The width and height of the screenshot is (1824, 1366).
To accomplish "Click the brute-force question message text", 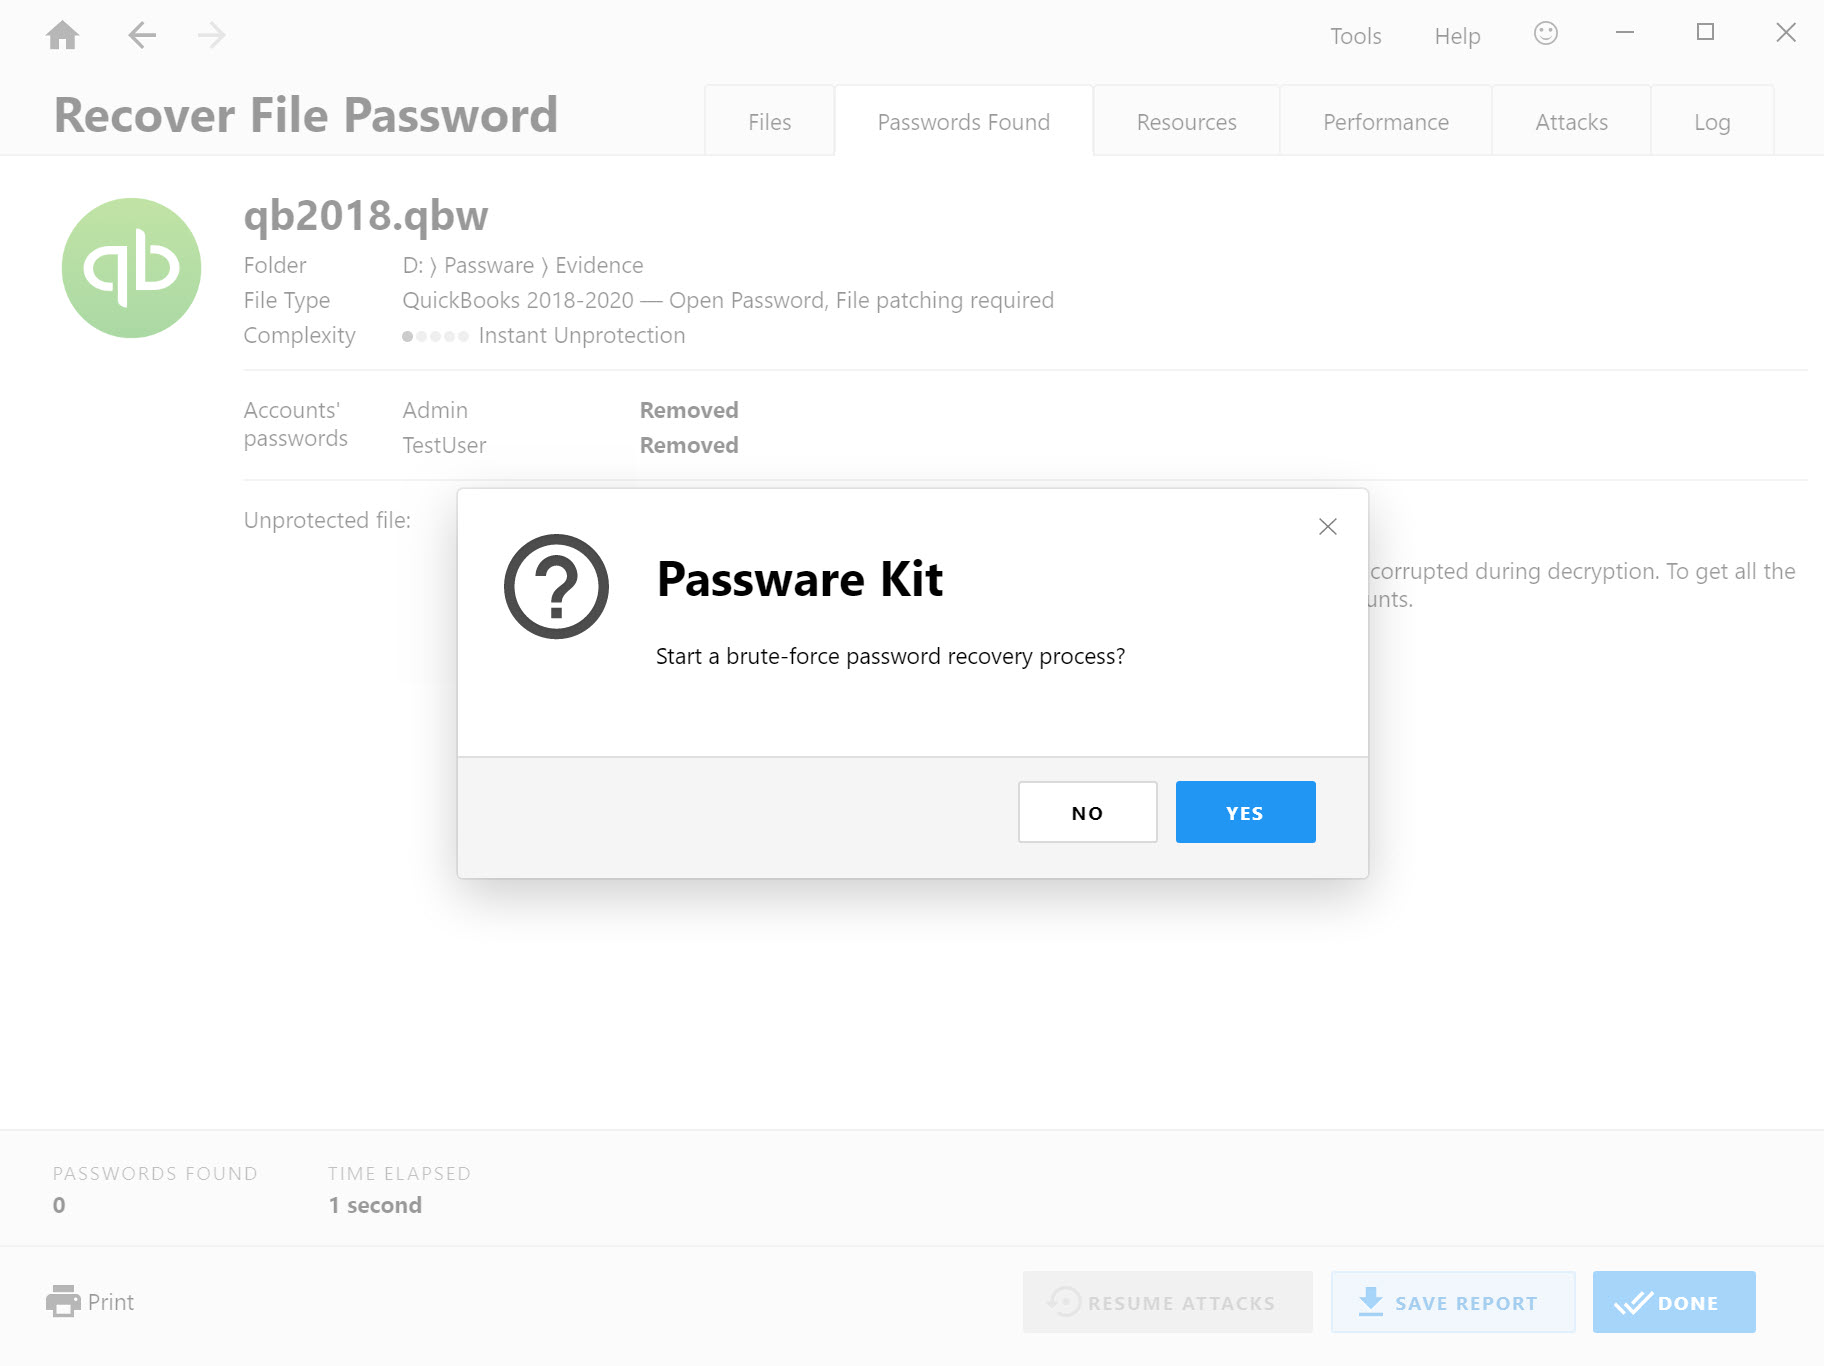I will [x=890, y=656].
